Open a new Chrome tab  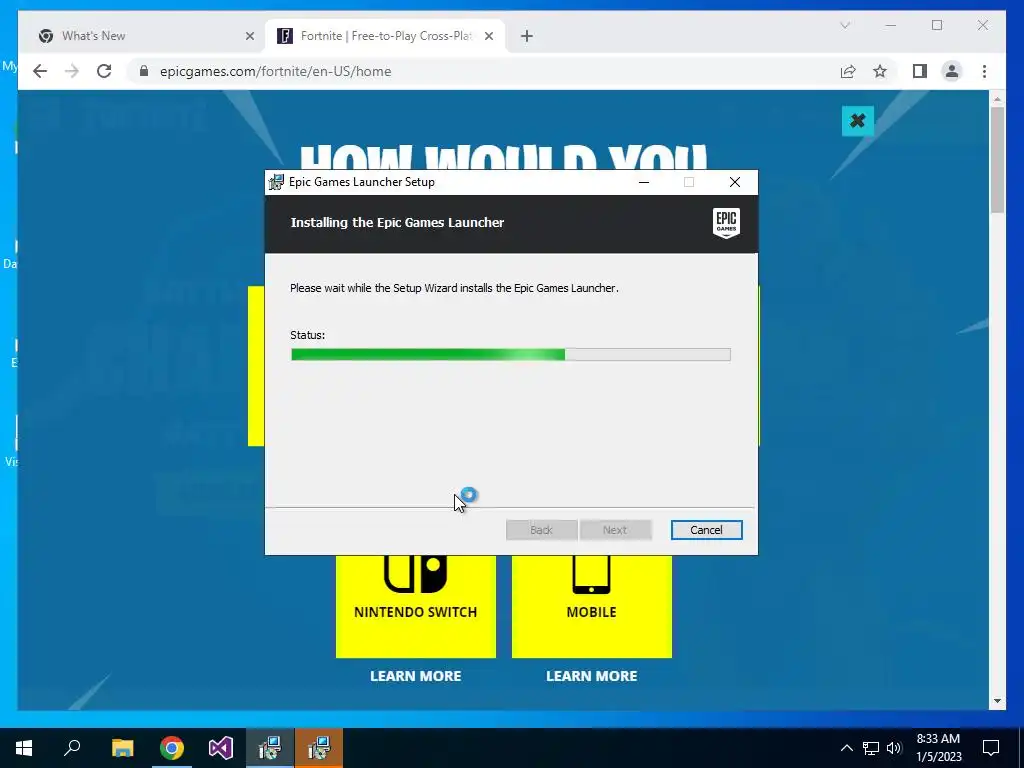(x=527, y=36)
